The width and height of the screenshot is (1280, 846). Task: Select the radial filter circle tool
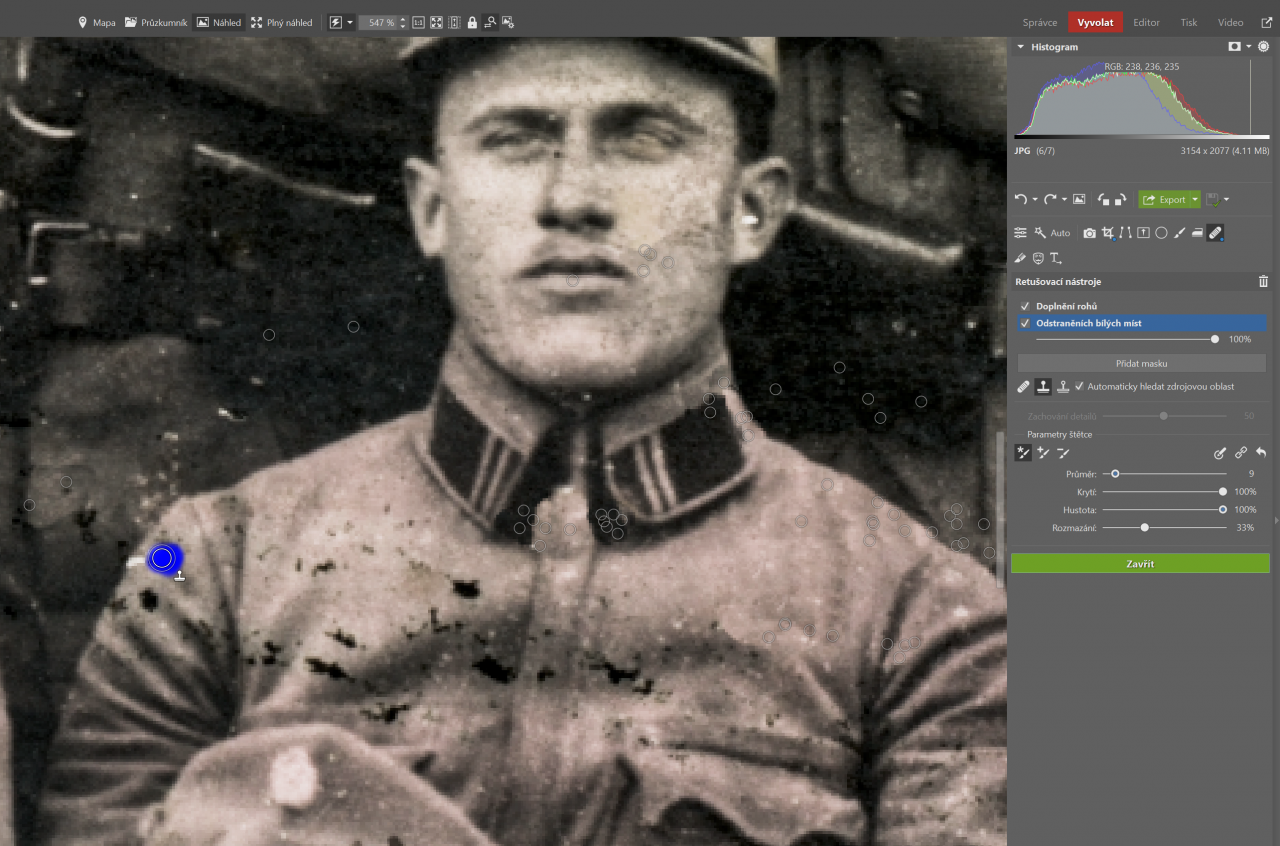[x=1161, y=233]
